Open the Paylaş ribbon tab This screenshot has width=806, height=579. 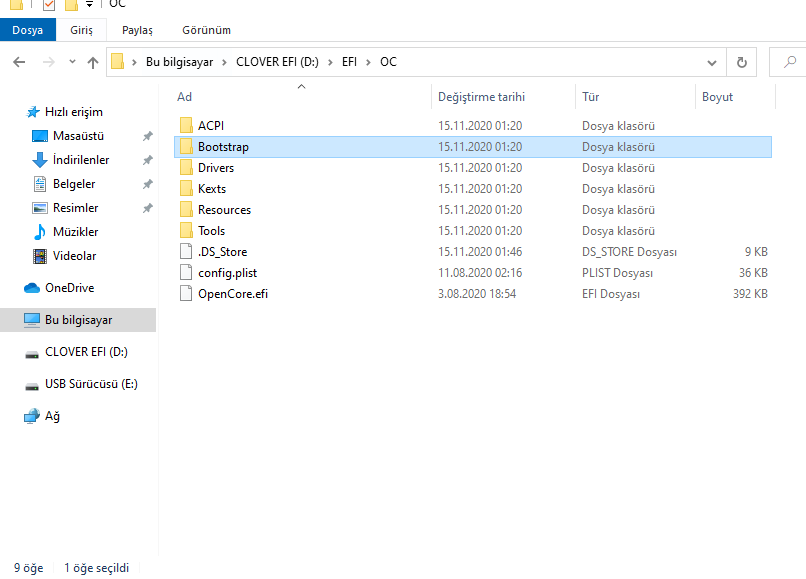(x=137, y=30)
